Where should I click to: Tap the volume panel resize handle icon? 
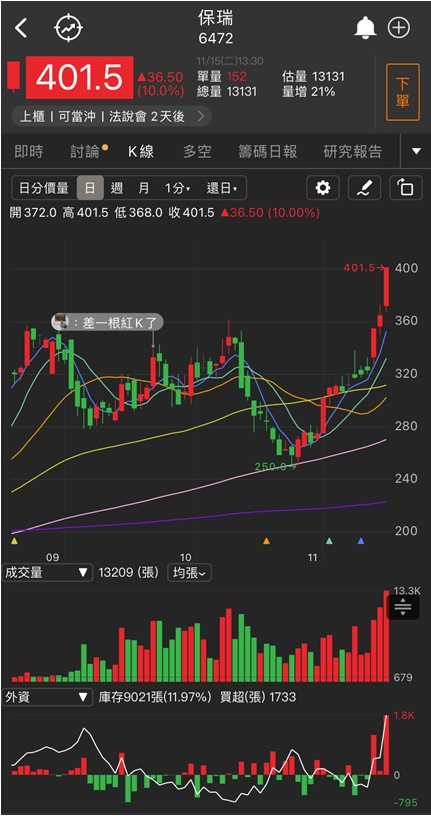tap(403, 607)
